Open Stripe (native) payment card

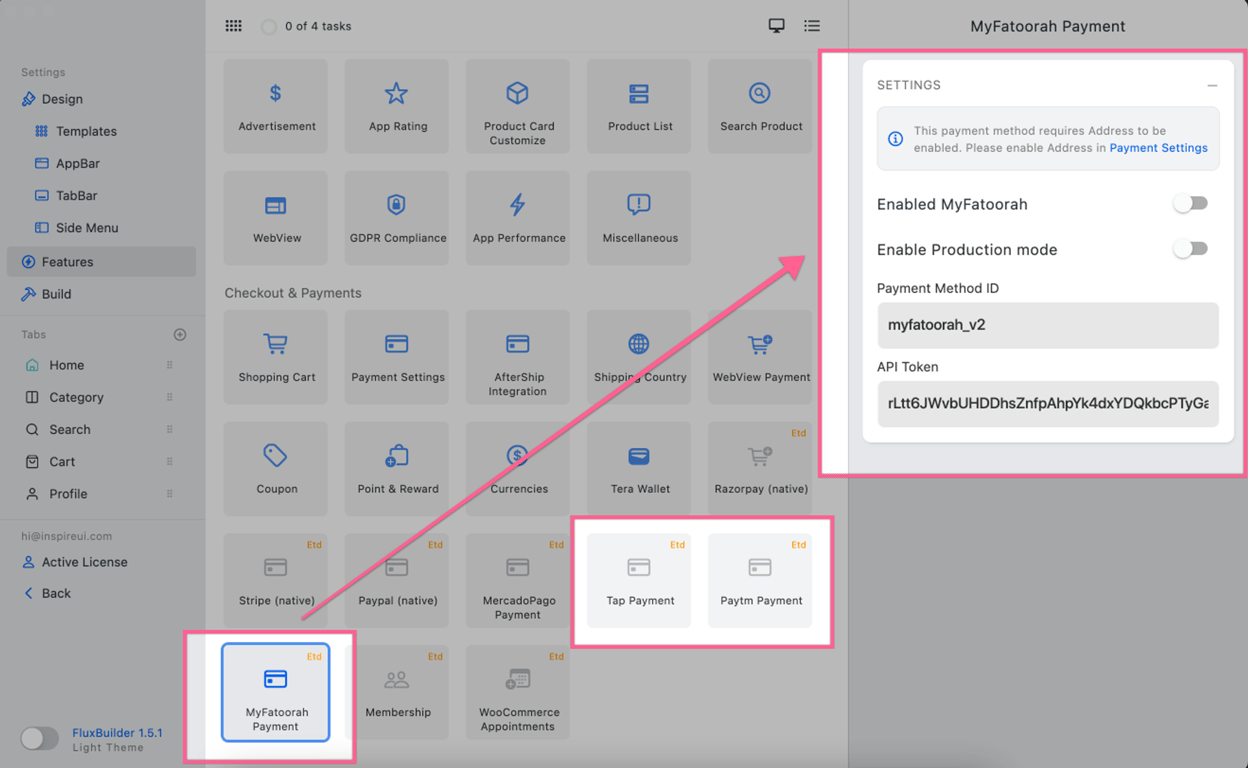(x=276, y=581)
